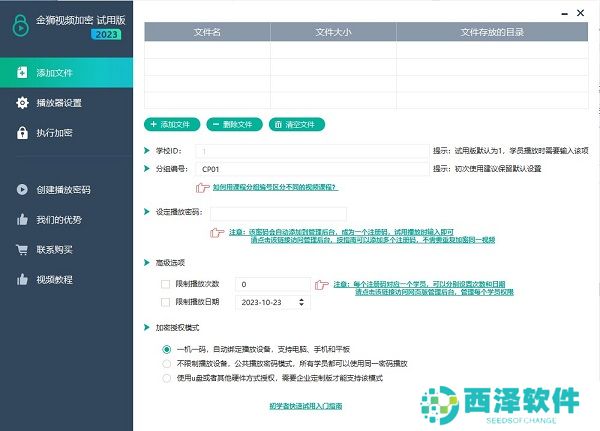Open the link 如何用课程分组编号区分不同的视频课程

pos(276,187)
